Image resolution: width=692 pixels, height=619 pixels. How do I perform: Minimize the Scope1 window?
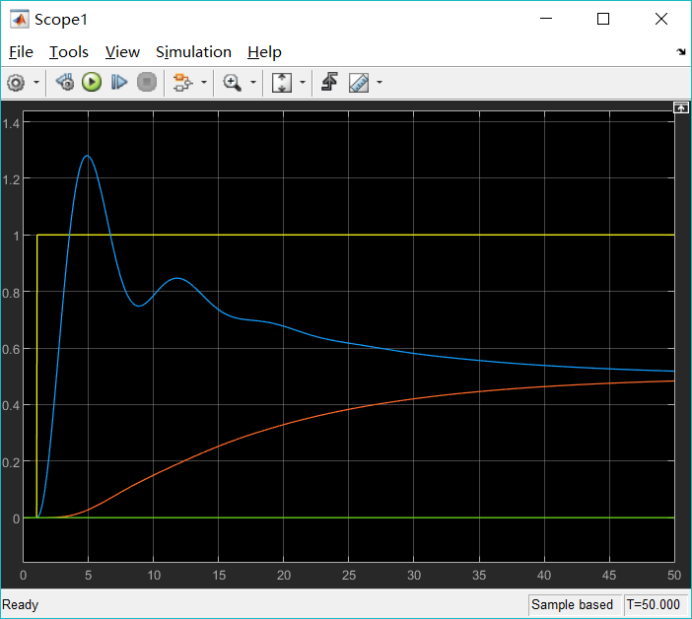[546, 19]
